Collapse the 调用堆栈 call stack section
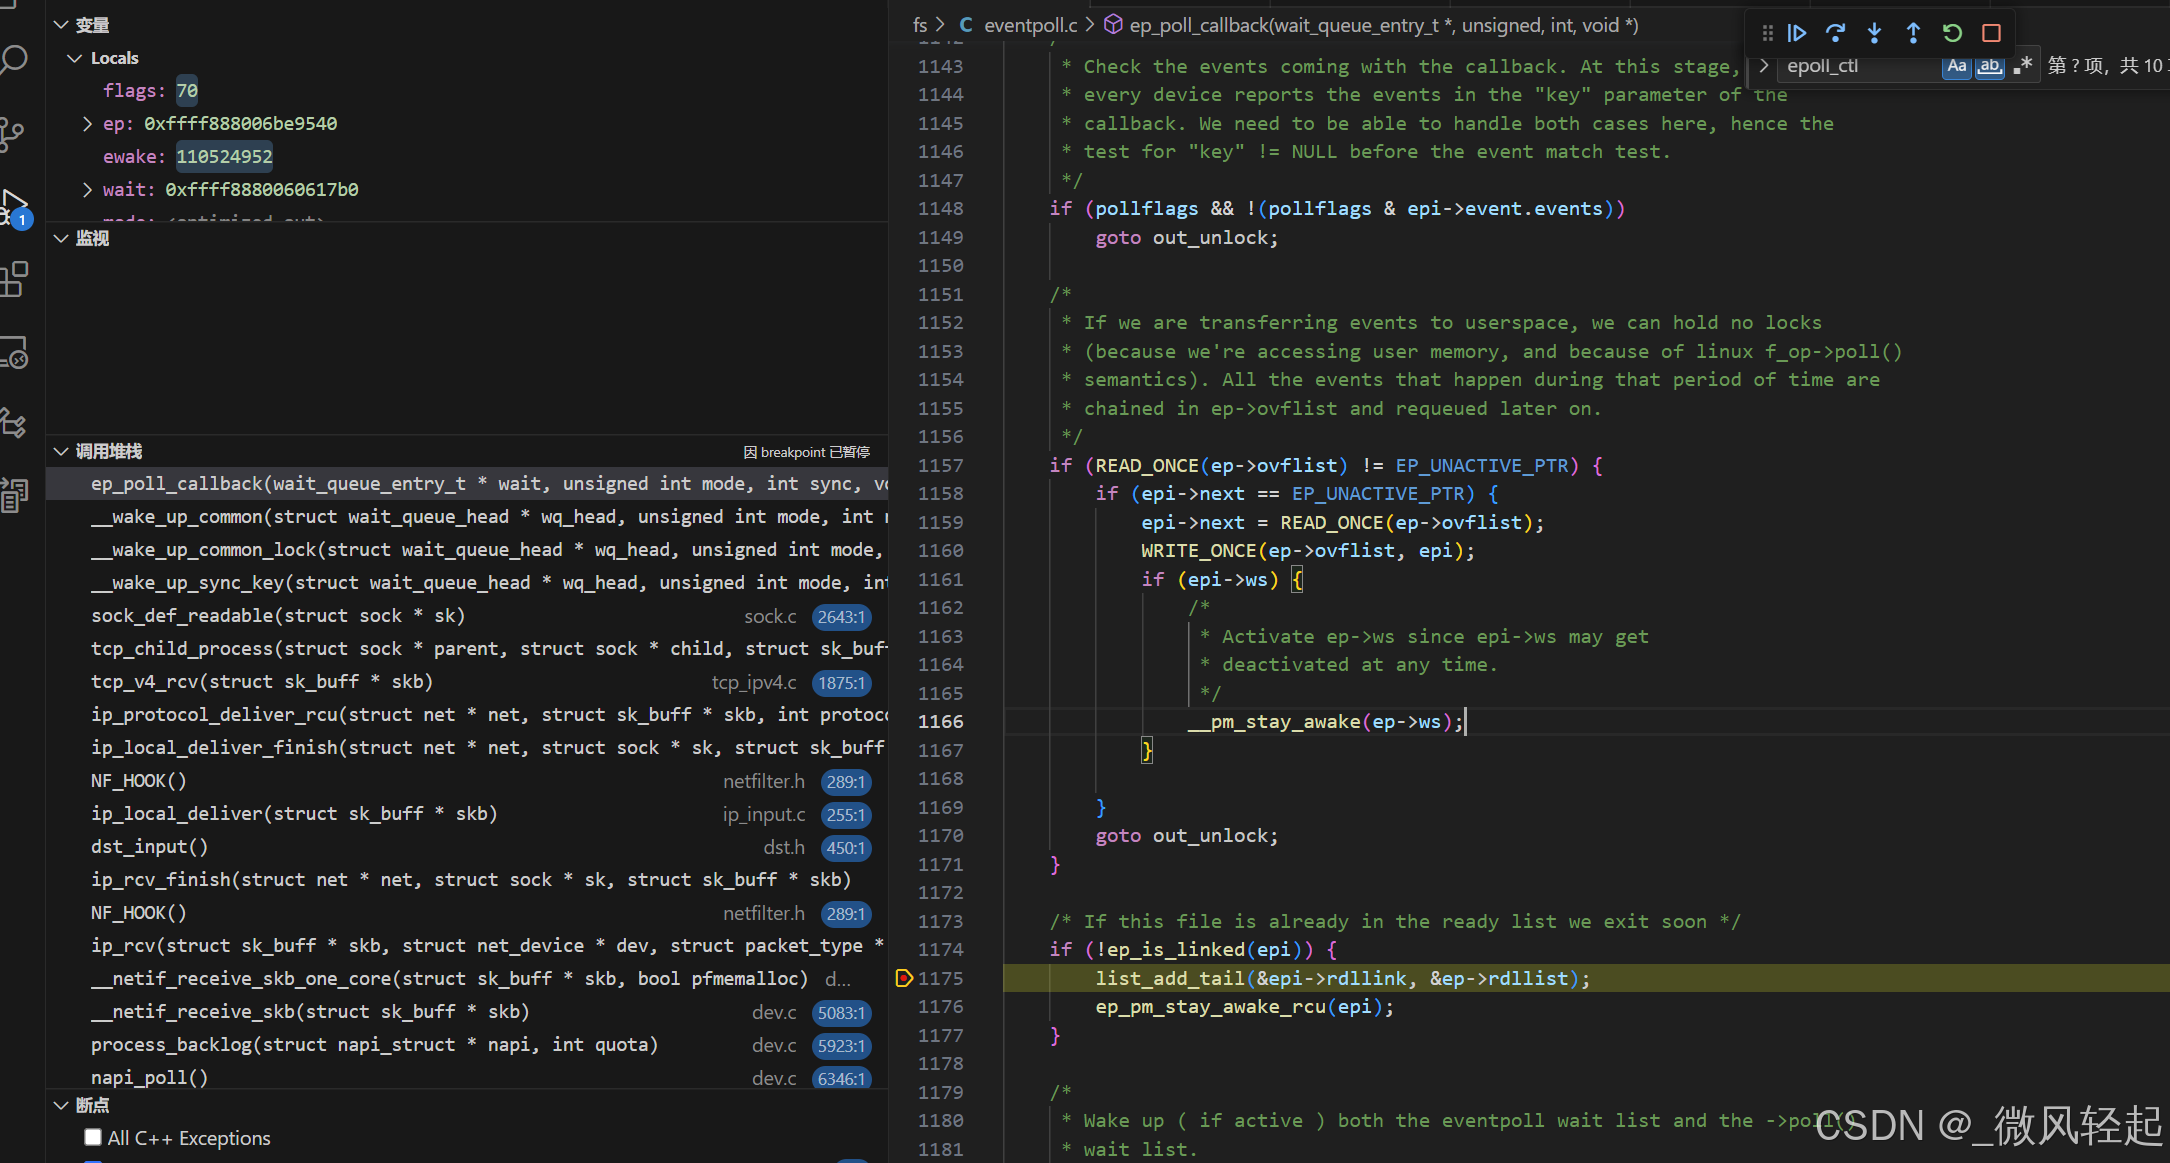The image size is (2170, 1163). point(61,452)
